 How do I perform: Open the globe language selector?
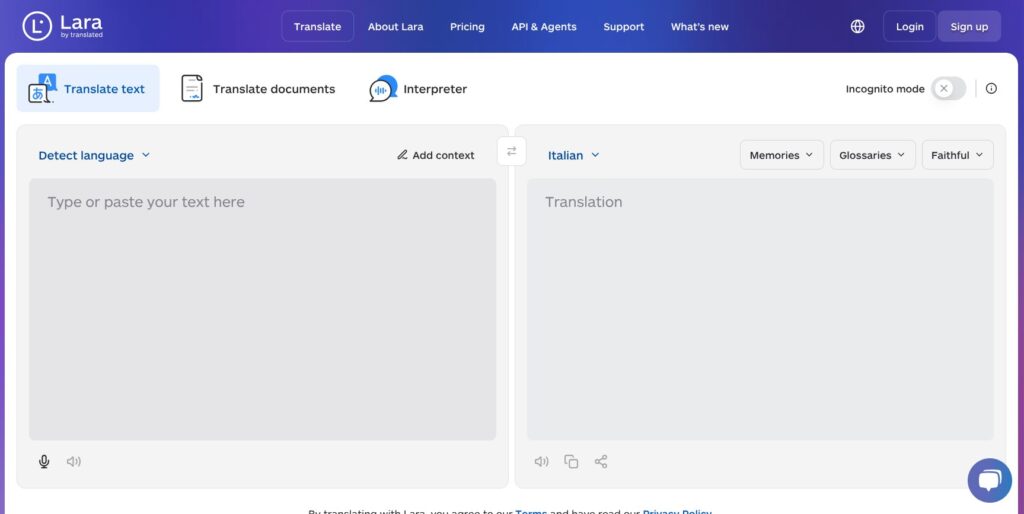click(857, 27)
